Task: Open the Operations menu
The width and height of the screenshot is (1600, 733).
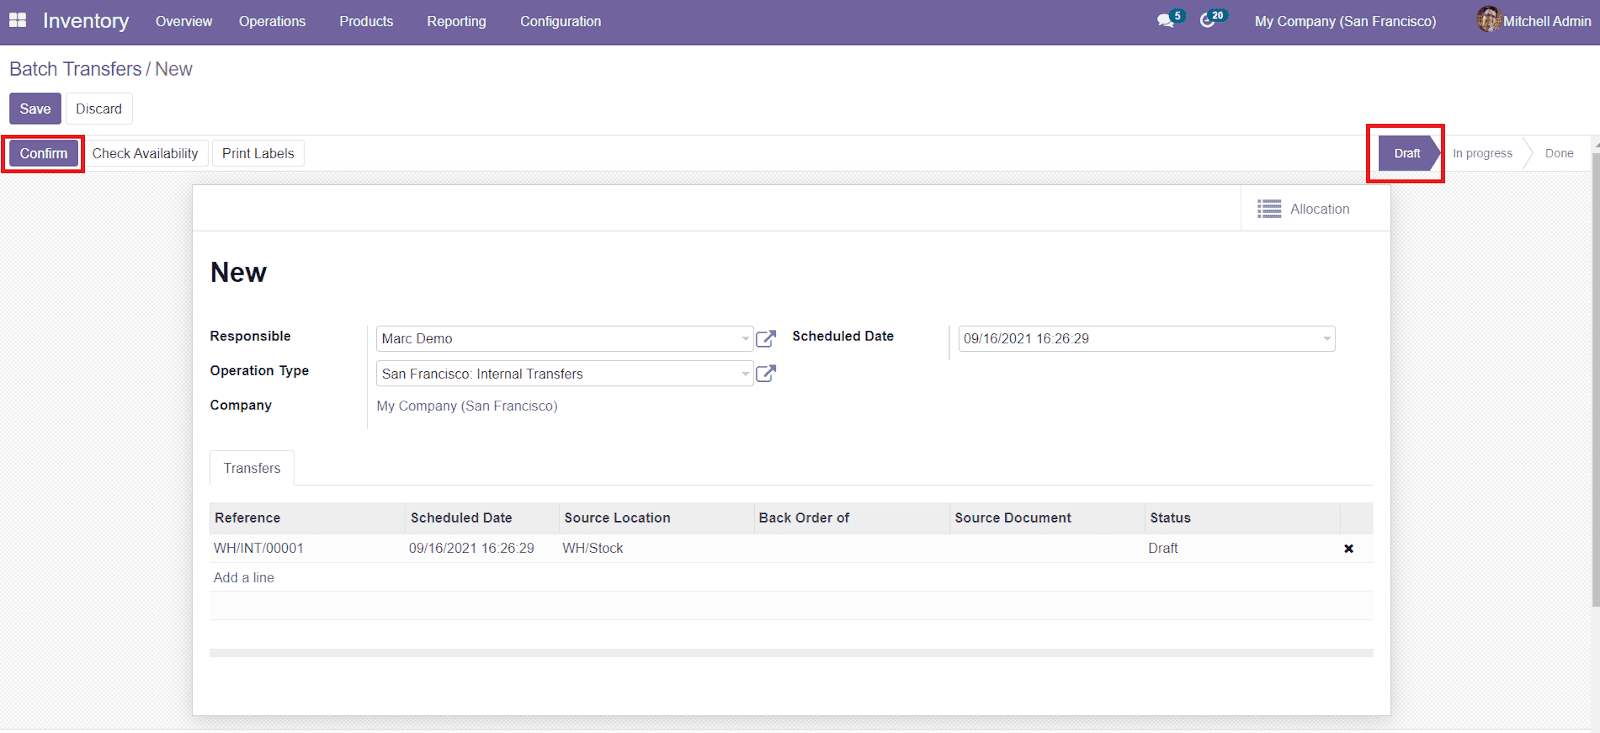Action: tap(272, 21)
